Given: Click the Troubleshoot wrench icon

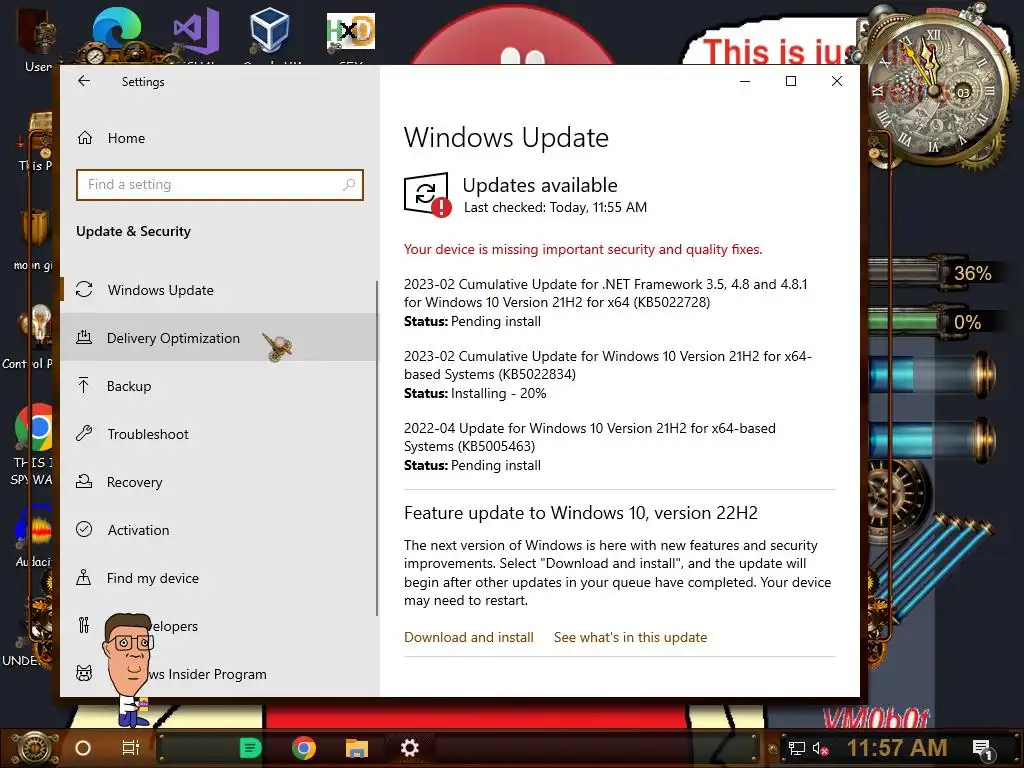Looking at the screenshot, I should [84, 433].
